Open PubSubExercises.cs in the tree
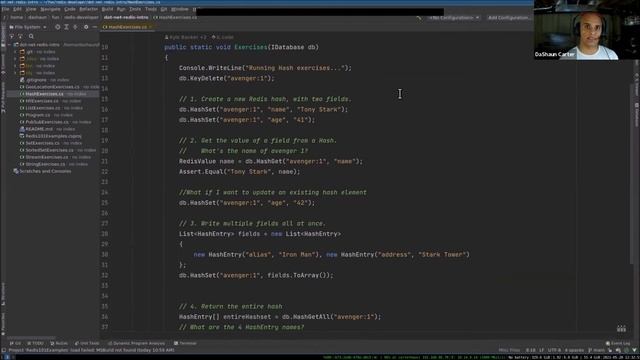Viewport: 640px width, 360px height. 47,122
